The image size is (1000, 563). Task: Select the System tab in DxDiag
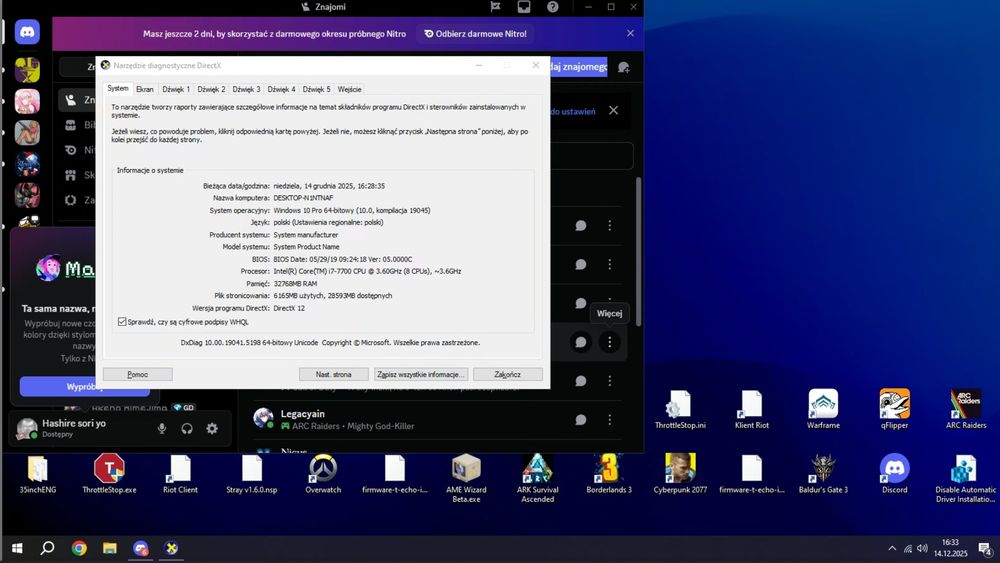point(118,89)
